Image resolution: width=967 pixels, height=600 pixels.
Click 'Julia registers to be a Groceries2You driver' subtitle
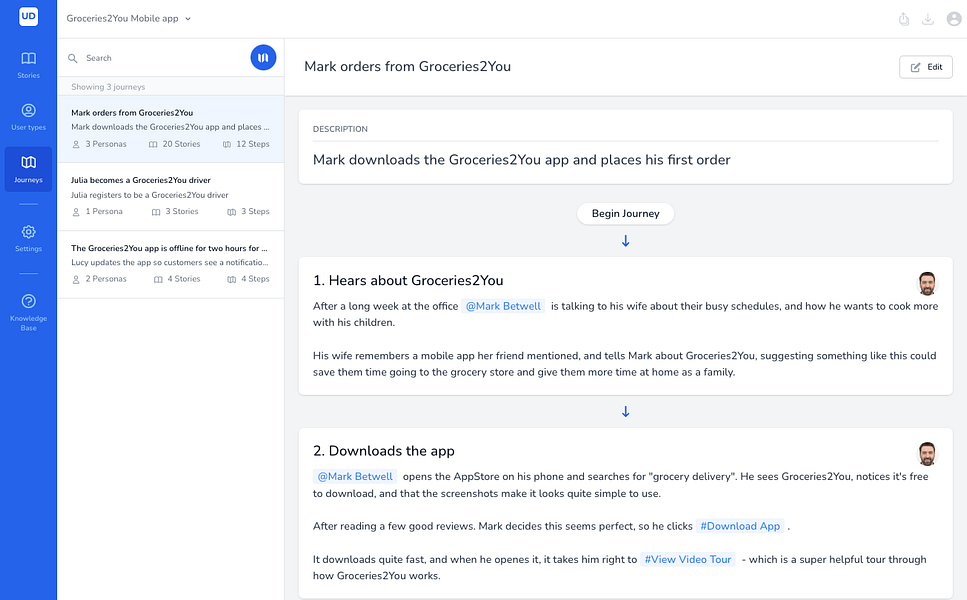click(x=149, y=195)
